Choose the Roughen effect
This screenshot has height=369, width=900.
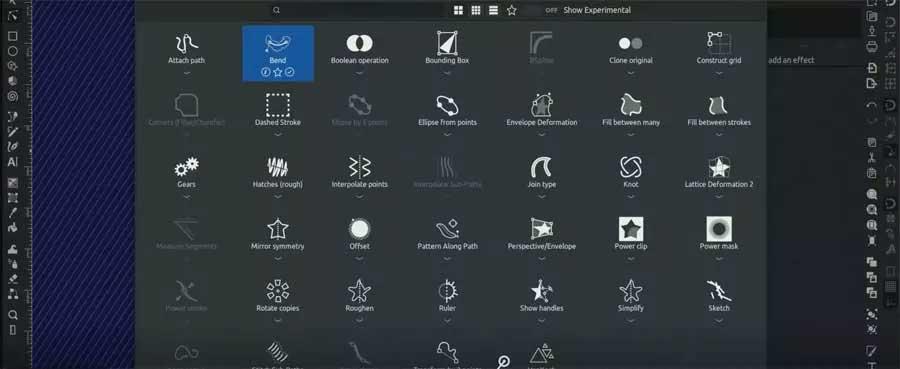pyautogui.click(x=359, y=297)
